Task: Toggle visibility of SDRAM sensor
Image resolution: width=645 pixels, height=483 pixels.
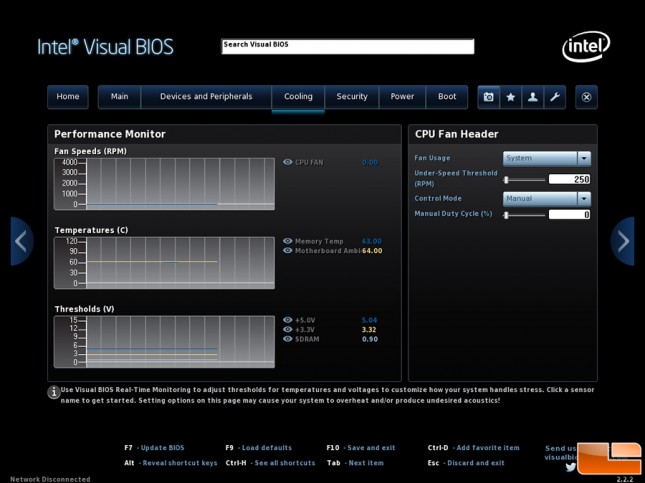Action: 288,339
